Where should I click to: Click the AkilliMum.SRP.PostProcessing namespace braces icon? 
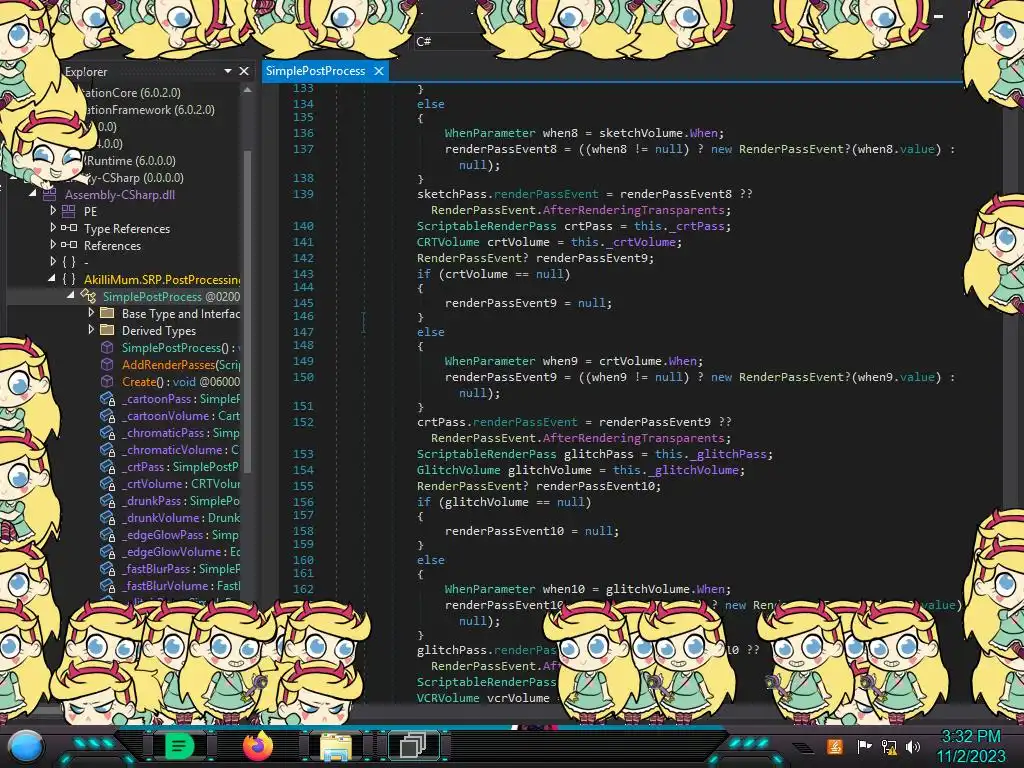69,279
